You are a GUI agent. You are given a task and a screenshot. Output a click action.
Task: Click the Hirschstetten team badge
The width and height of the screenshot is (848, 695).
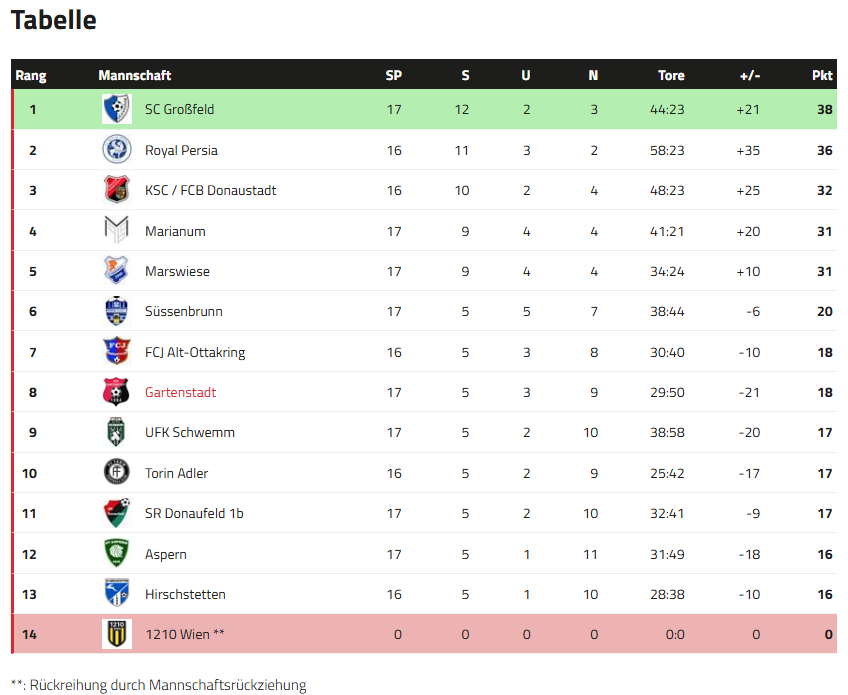pyautogui.click(x=116, y=594)
